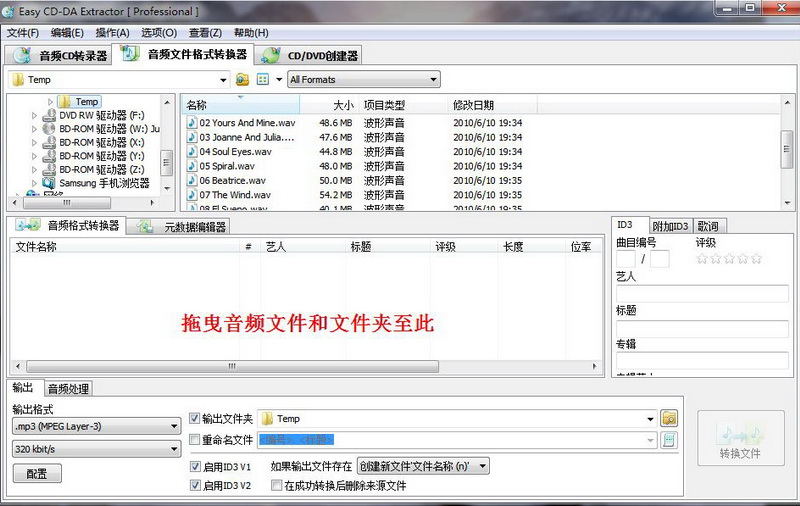Click the rename pattern editor icon
The height and width of the screenshot is (506, 800).
point(669,440)
